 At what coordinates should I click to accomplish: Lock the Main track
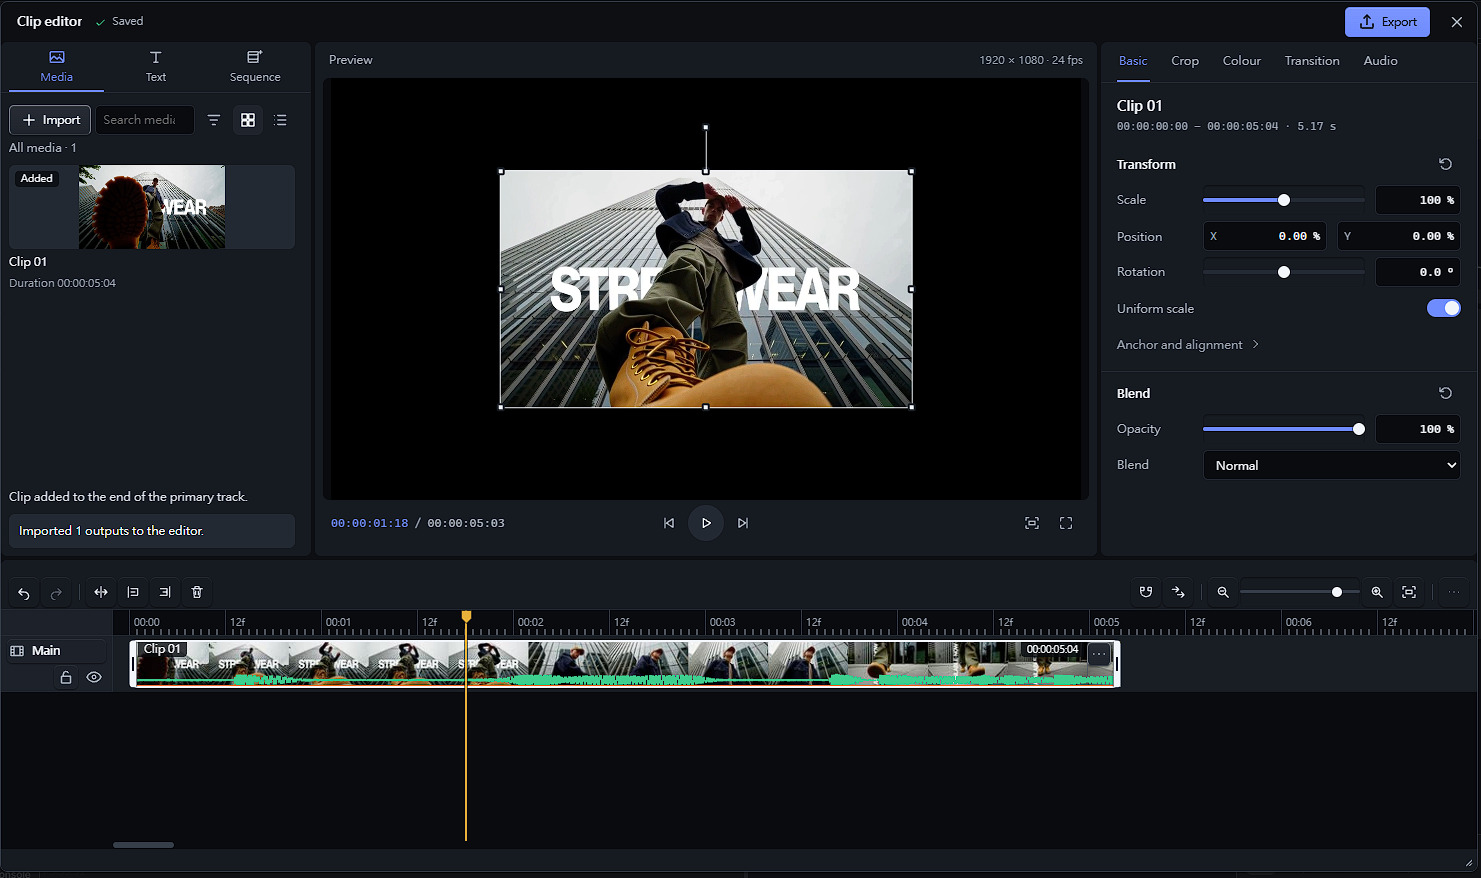(66, 677)
